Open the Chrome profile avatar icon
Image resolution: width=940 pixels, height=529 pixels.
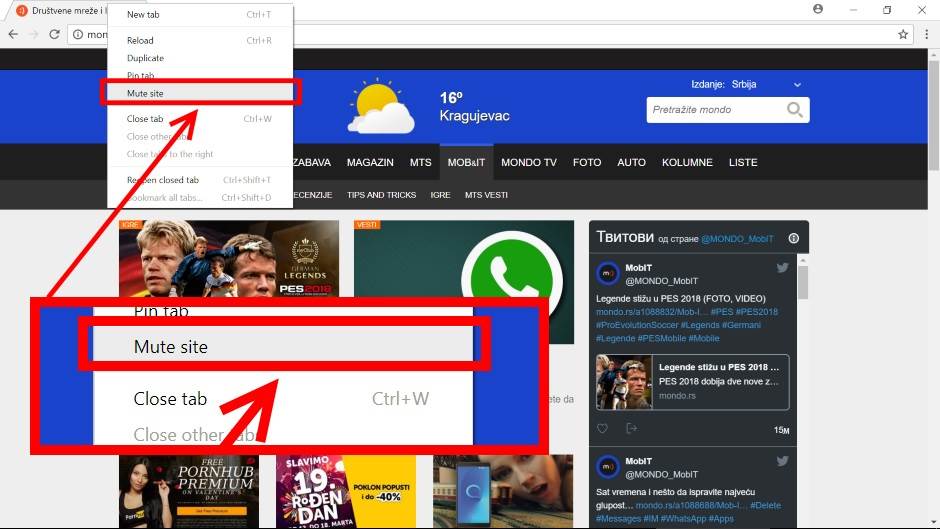pos(818,9)
